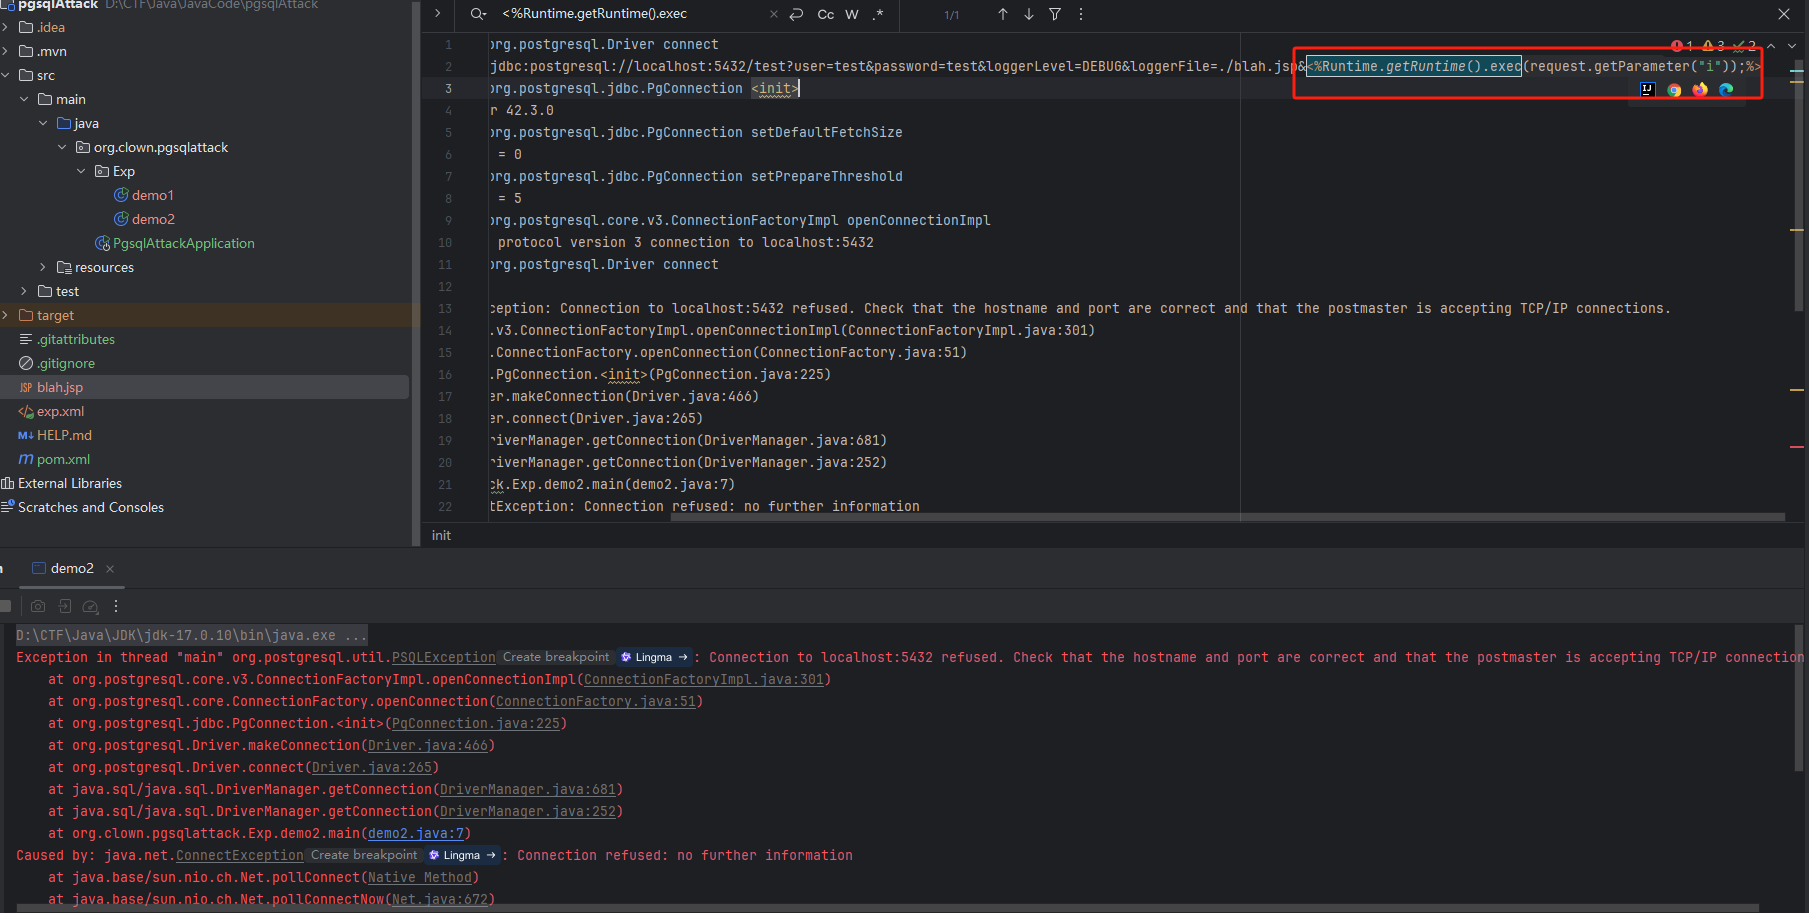Show the error count inspection widget
The image size is (1809, 913).
coord(1682,45)
